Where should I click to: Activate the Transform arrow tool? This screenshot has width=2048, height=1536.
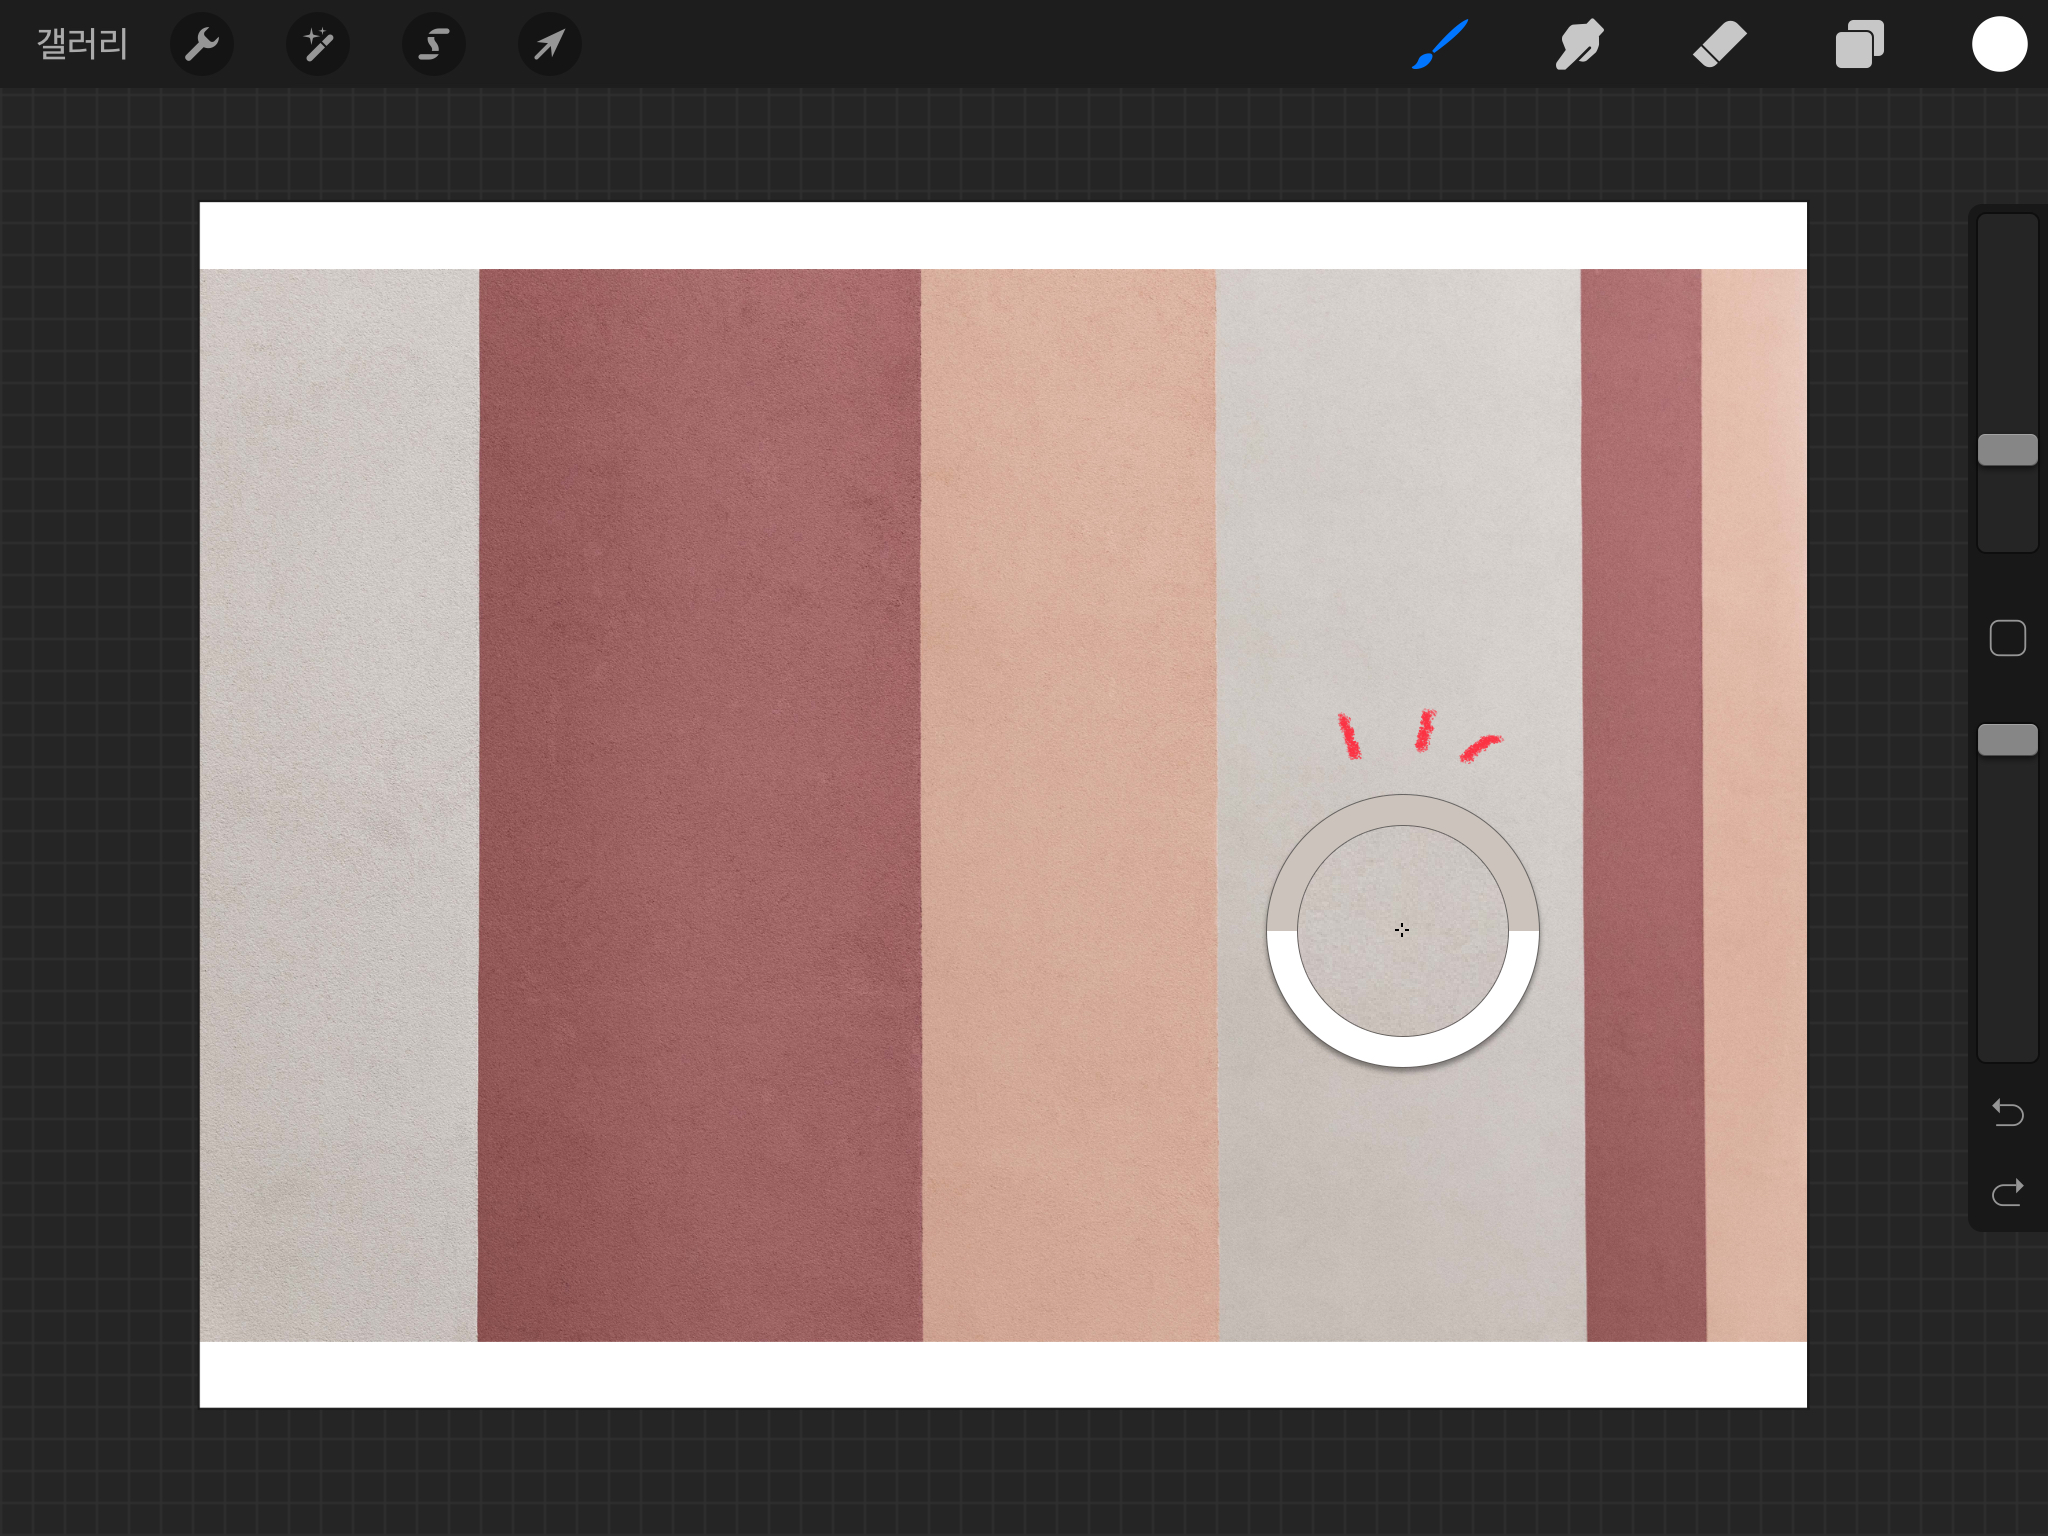[x=549, y=44]
